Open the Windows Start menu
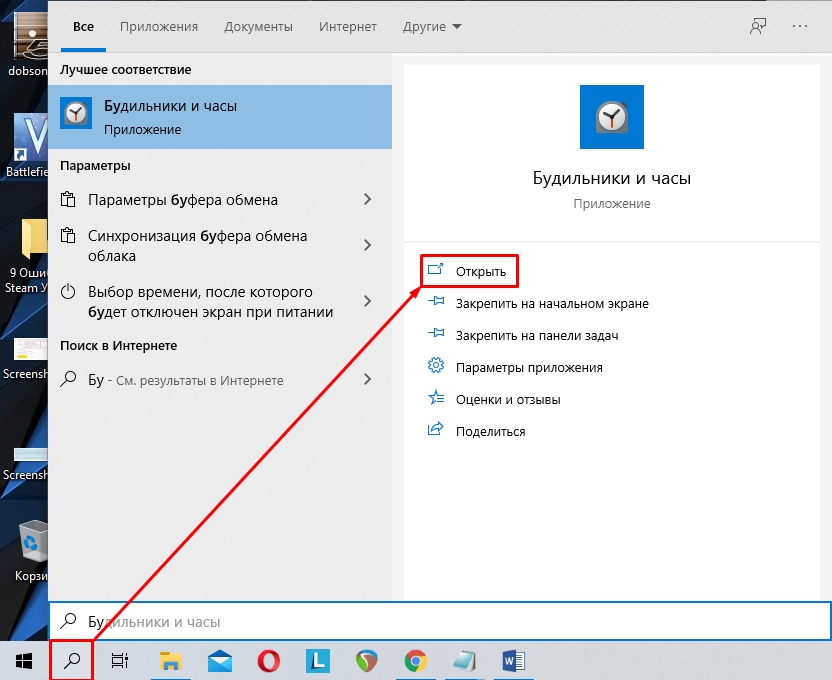The image size is (832, 680). [x=24, y=660]
